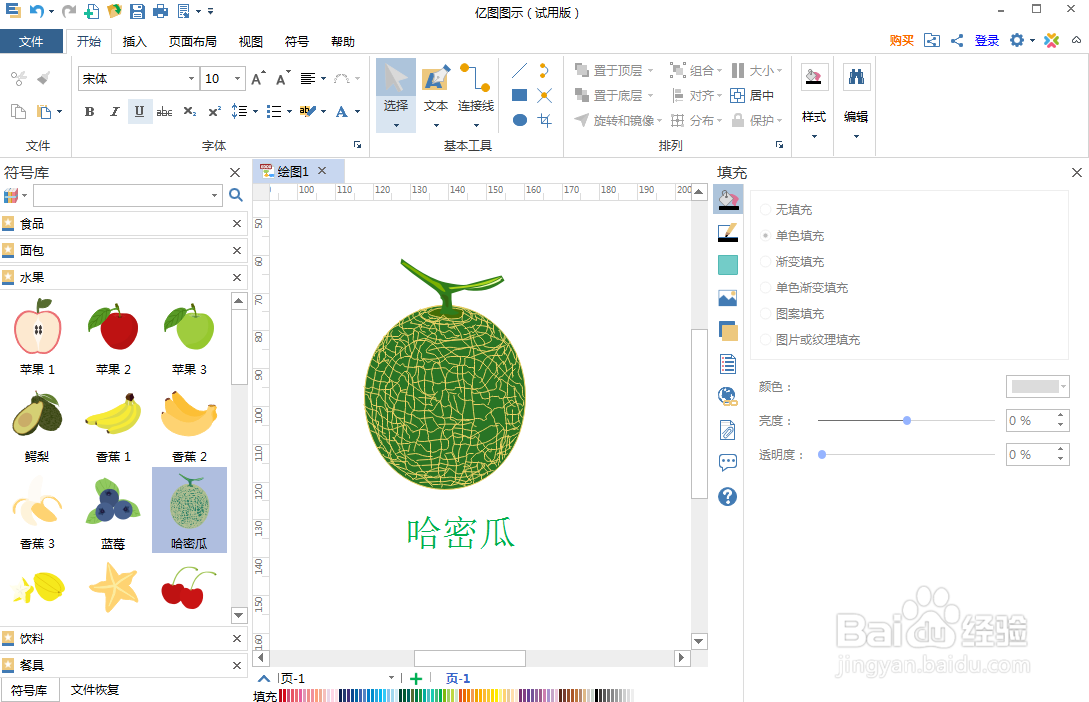Toggle Bold formatting
This screenshot has height=702, width=1089.
tap(90, 111)
